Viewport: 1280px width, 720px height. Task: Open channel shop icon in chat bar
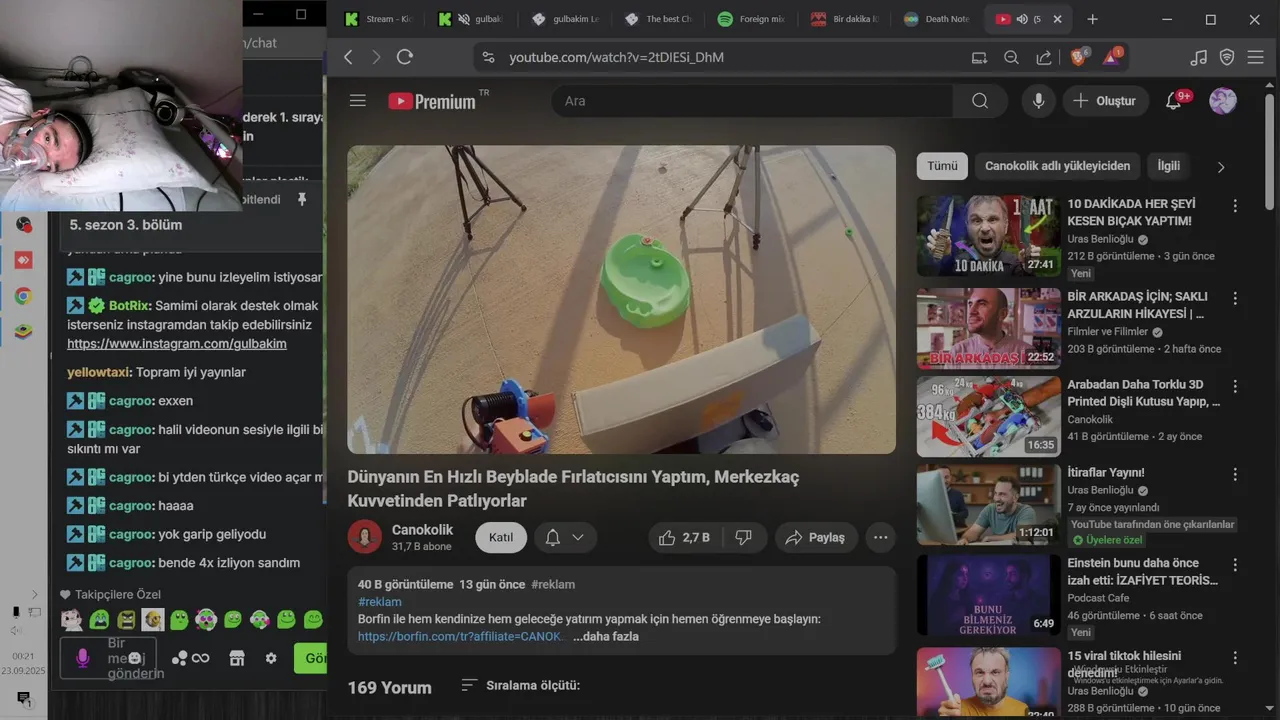click(237, 658)
